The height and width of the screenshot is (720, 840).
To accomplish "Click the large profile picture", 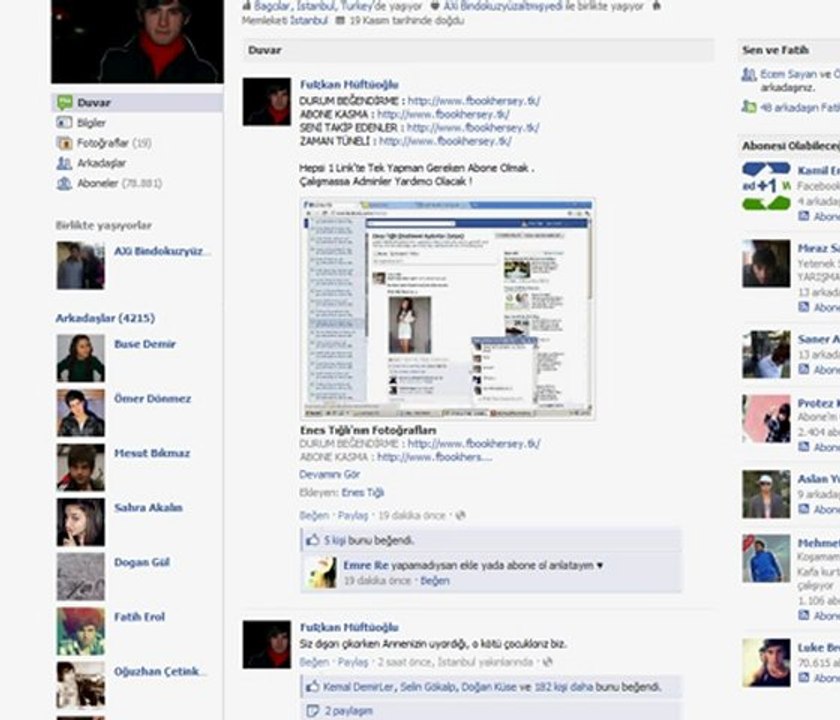I will (x=137, y=41).
